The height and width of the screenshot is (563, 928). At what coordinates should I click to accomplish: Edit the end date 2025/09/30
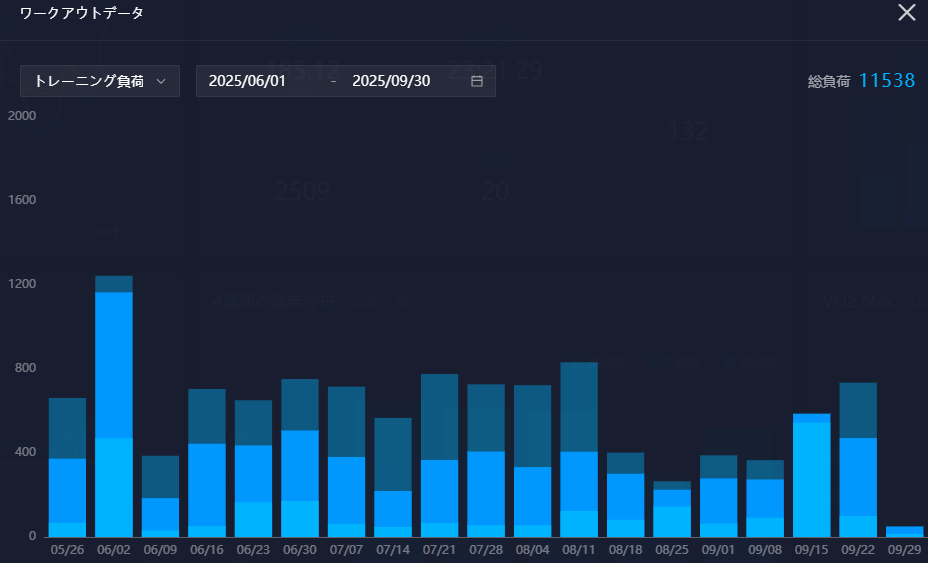391,81
